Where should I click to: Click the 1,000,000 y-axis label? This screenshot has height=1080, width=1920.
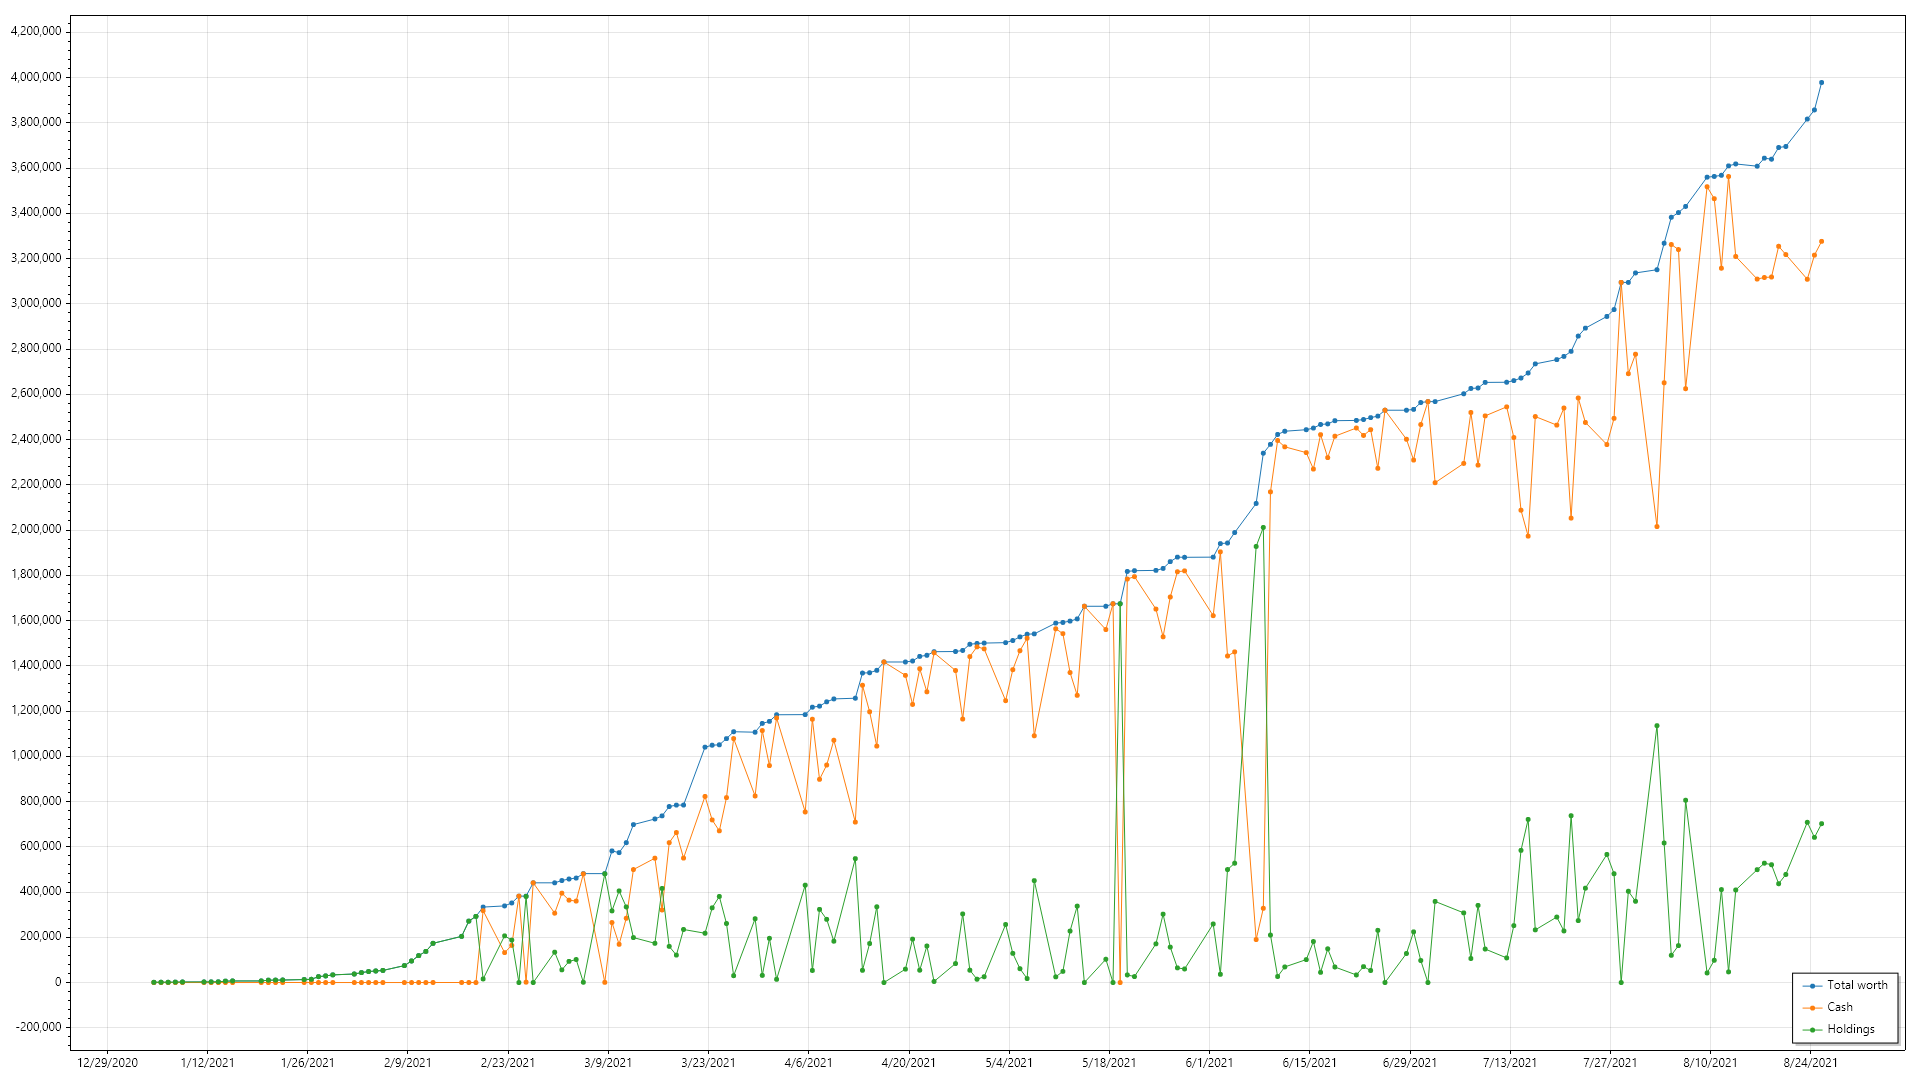tap(36, 756)
